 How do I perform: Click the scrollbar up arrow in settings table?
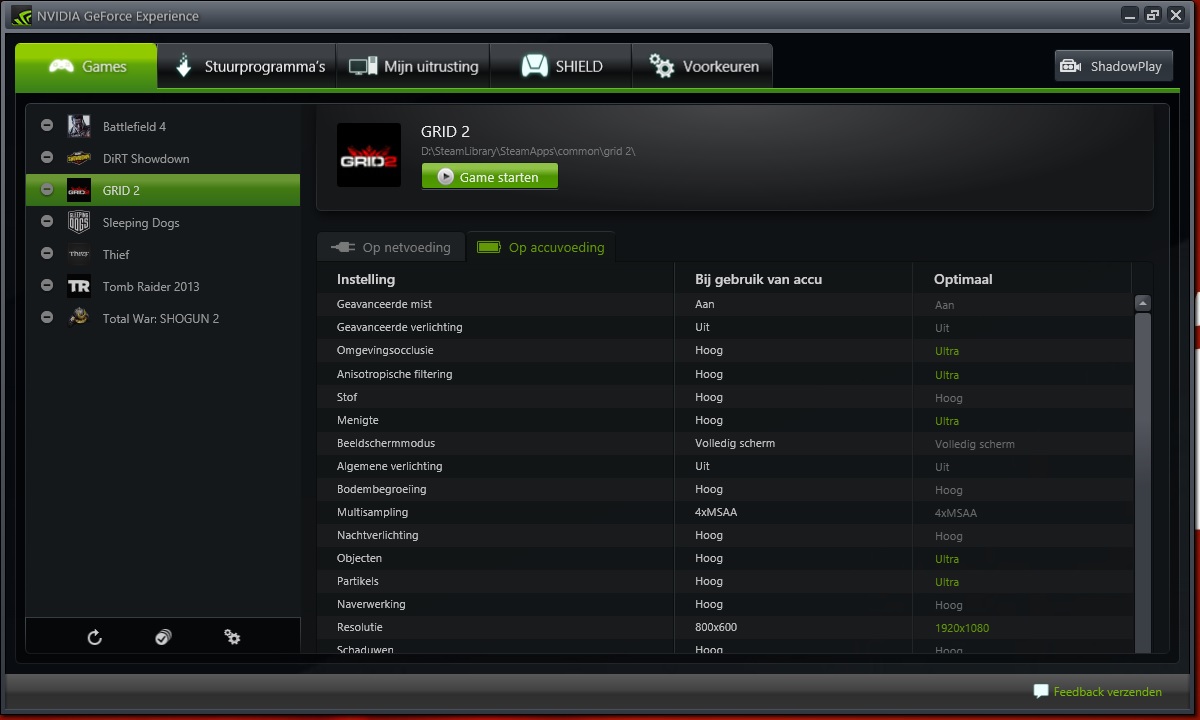point(1143,303)
